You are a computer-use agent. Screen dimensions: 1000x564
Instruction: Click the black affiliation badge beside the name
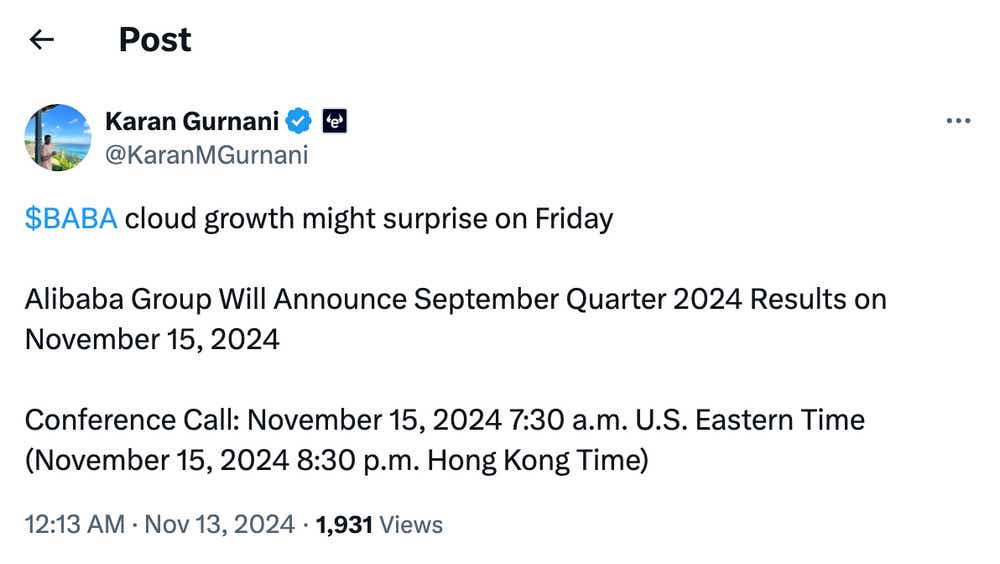pyautogui.click(x=334, y=121)
